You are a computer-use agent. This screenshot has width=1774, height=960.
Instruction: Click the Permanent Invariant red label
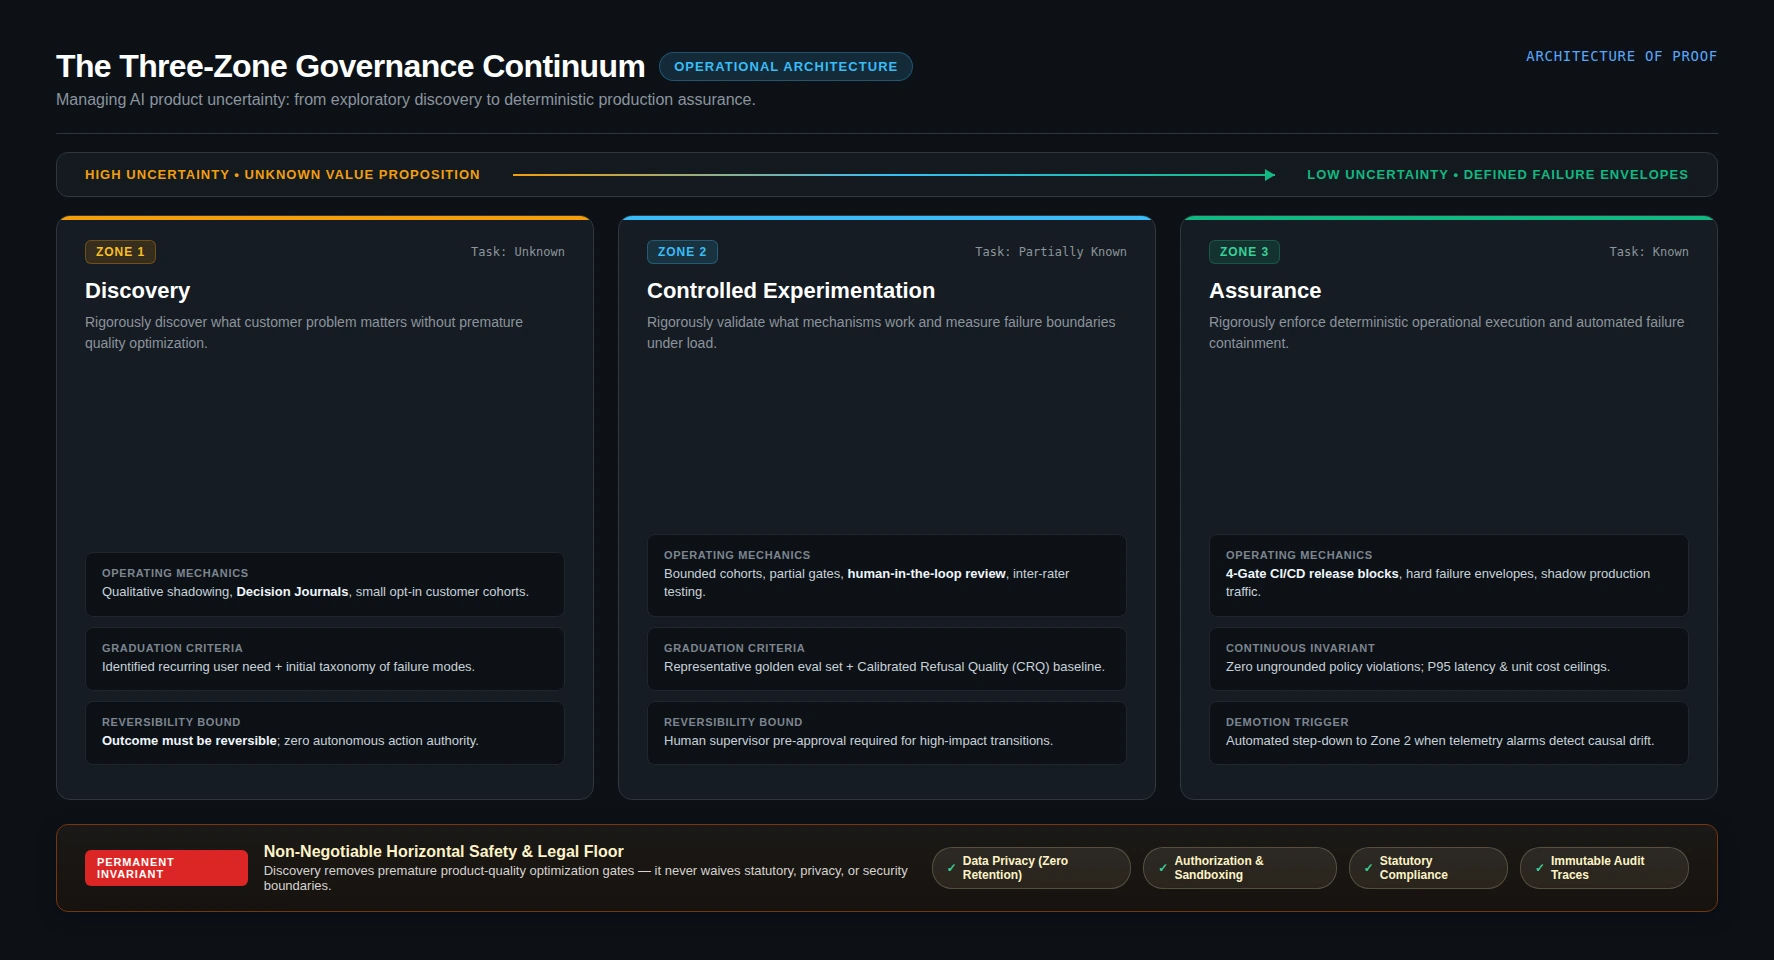166,868
